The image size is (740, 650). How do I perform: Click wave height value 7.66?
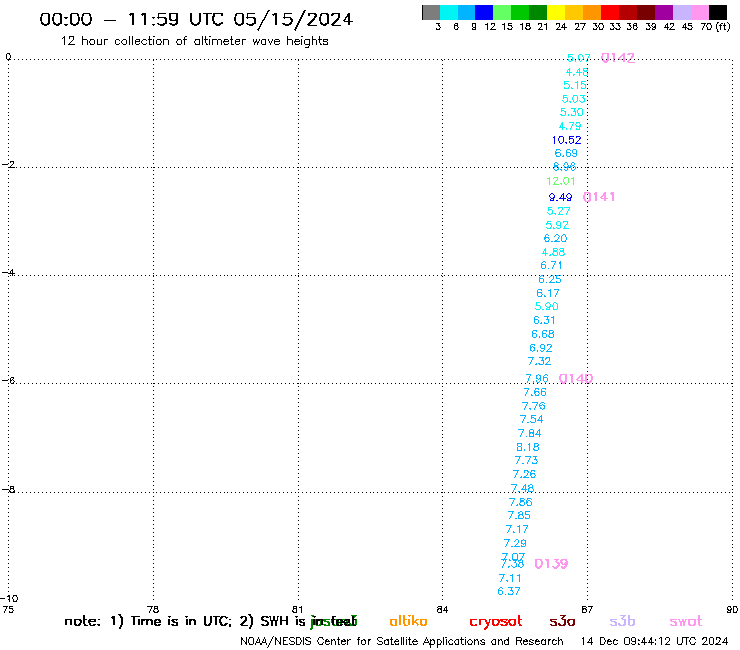point(535,392)
